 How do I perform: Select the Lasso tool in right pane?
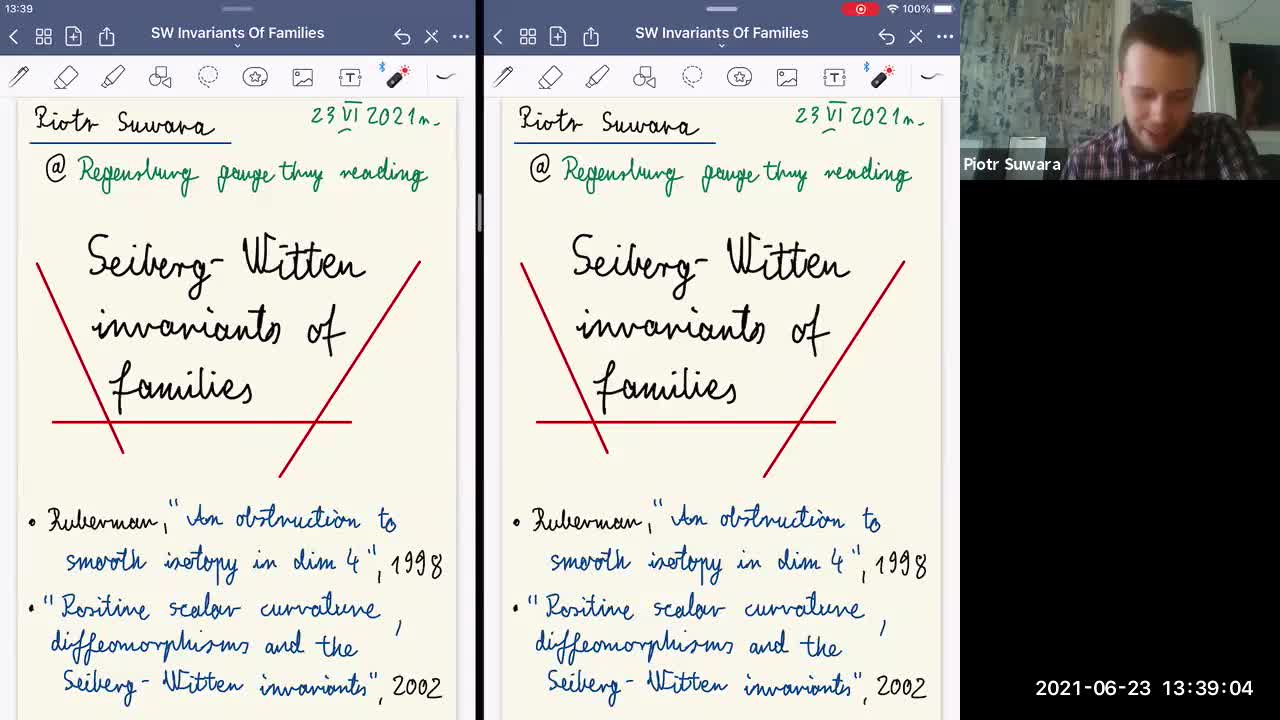692,77
